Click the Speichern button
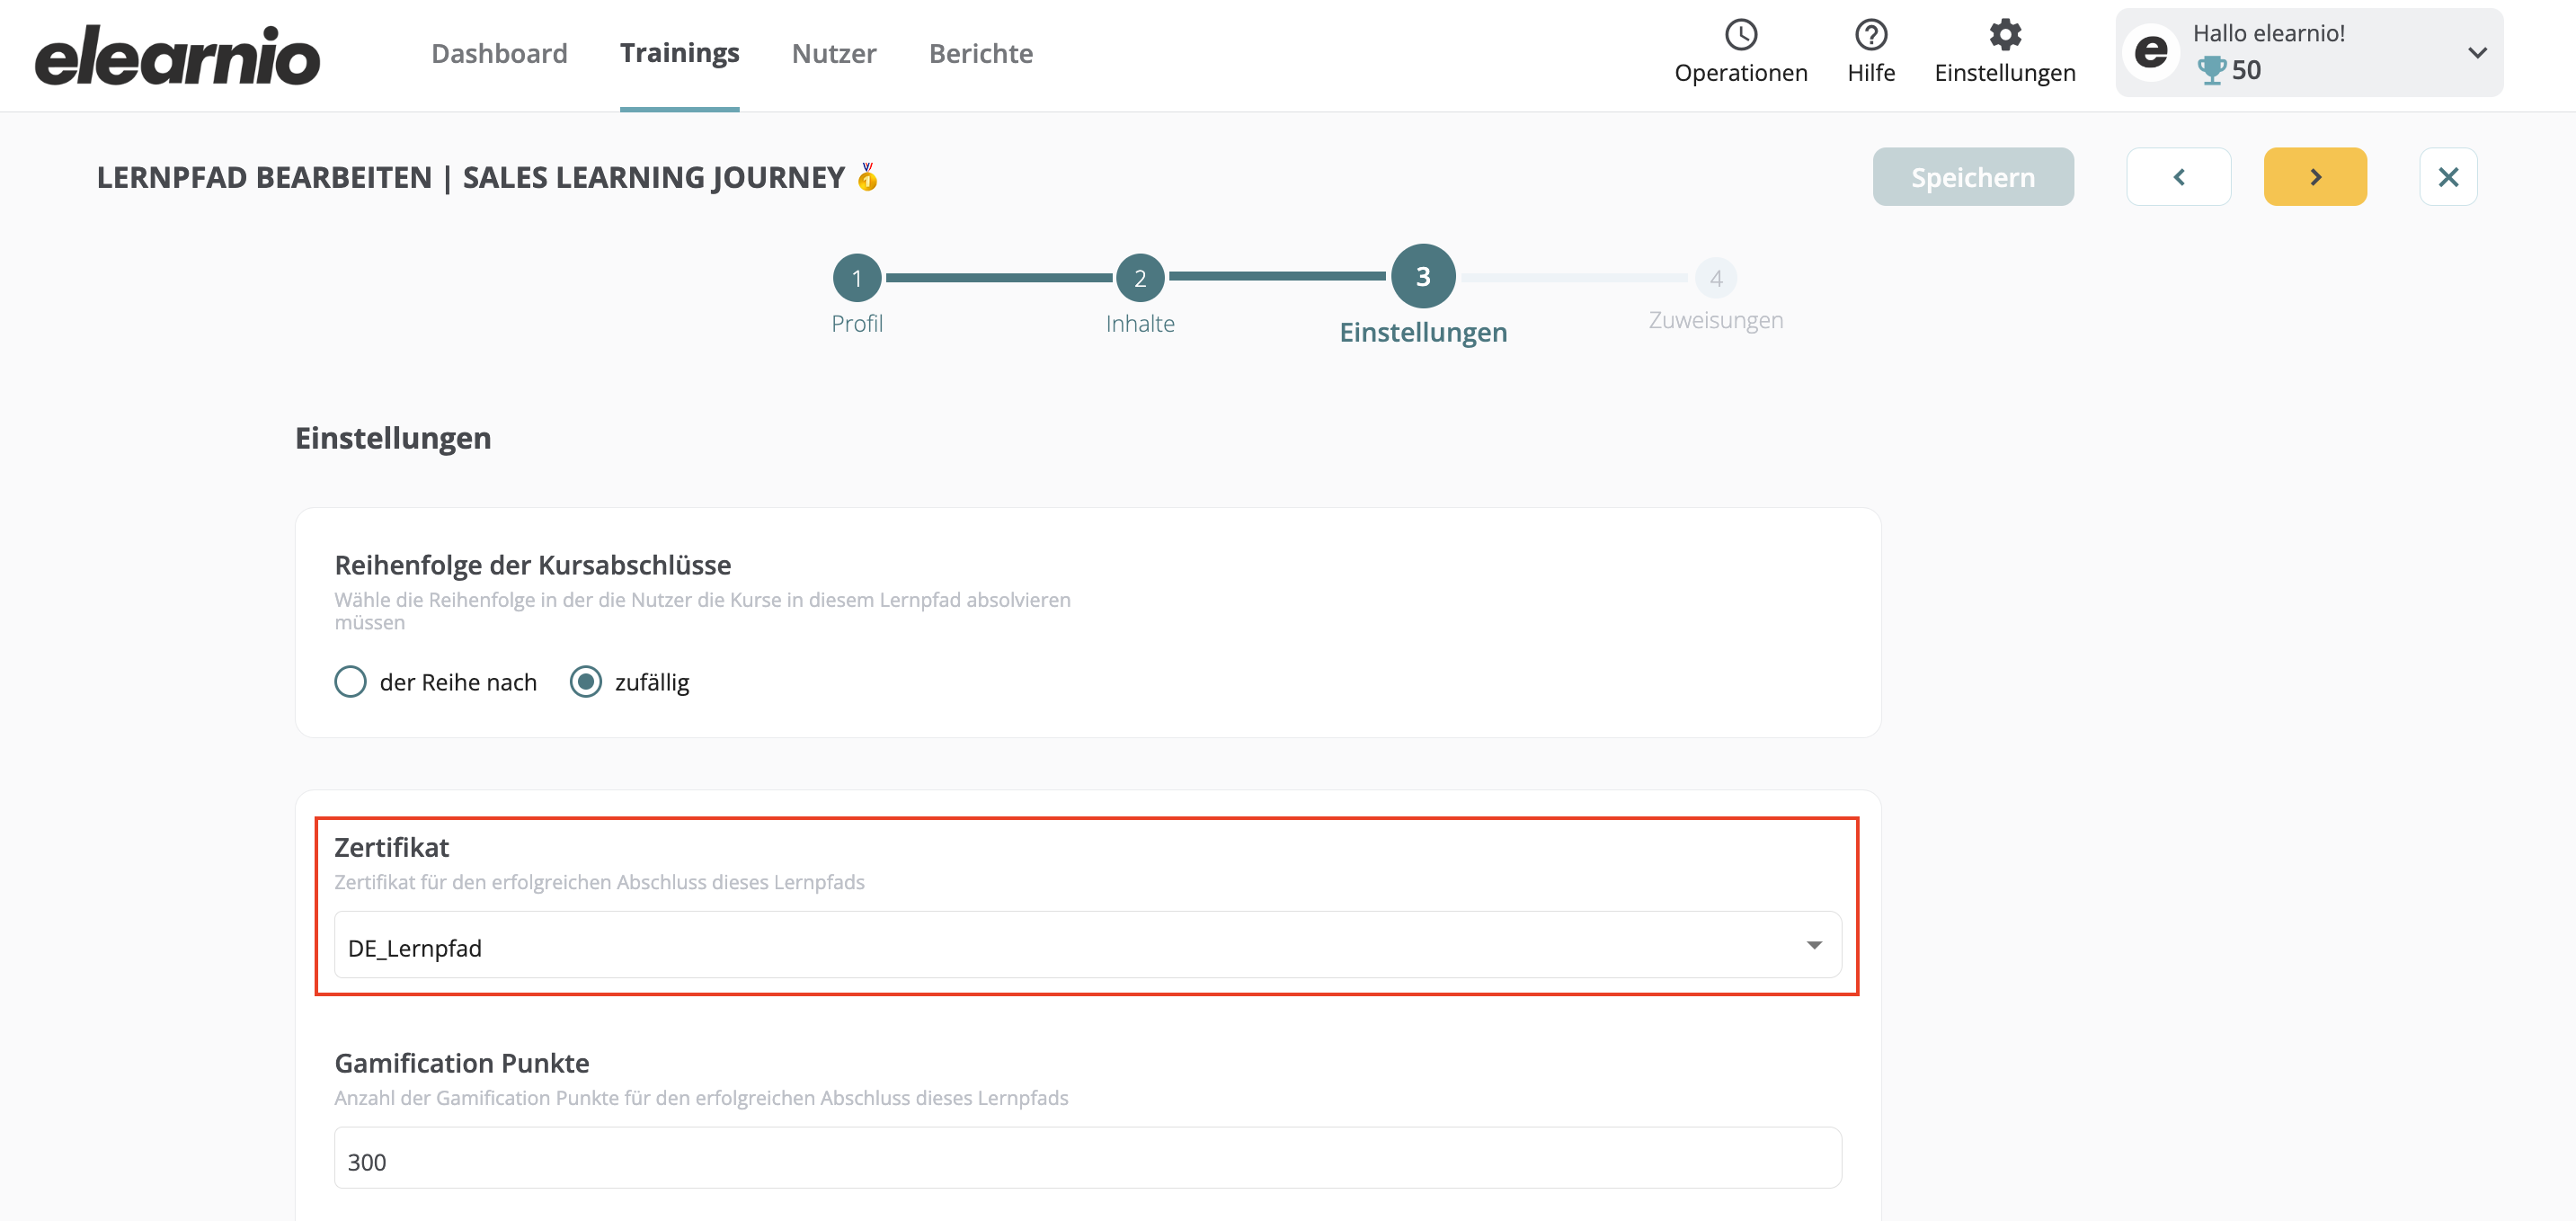 (x=1972, y=177)
